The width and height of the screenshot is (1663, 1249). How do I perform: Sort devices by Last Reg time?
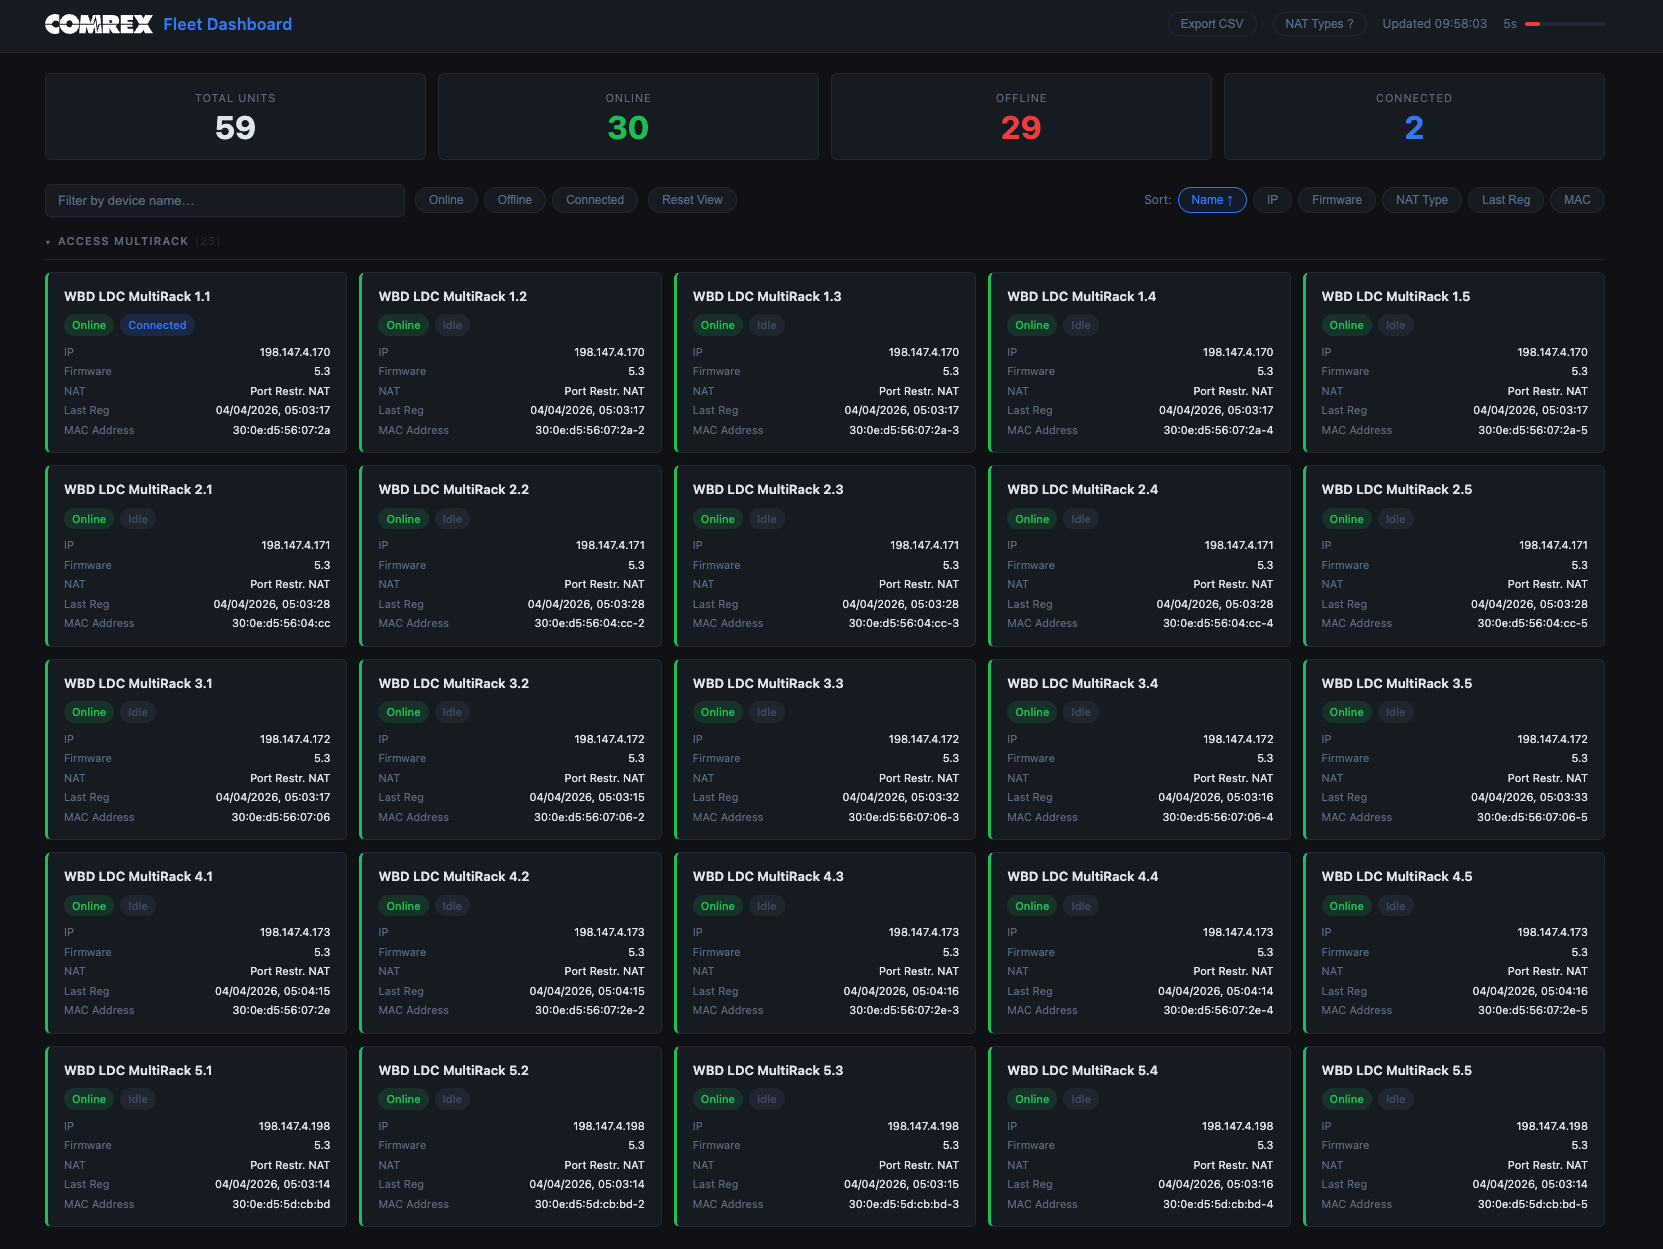tap(1505, 200)
